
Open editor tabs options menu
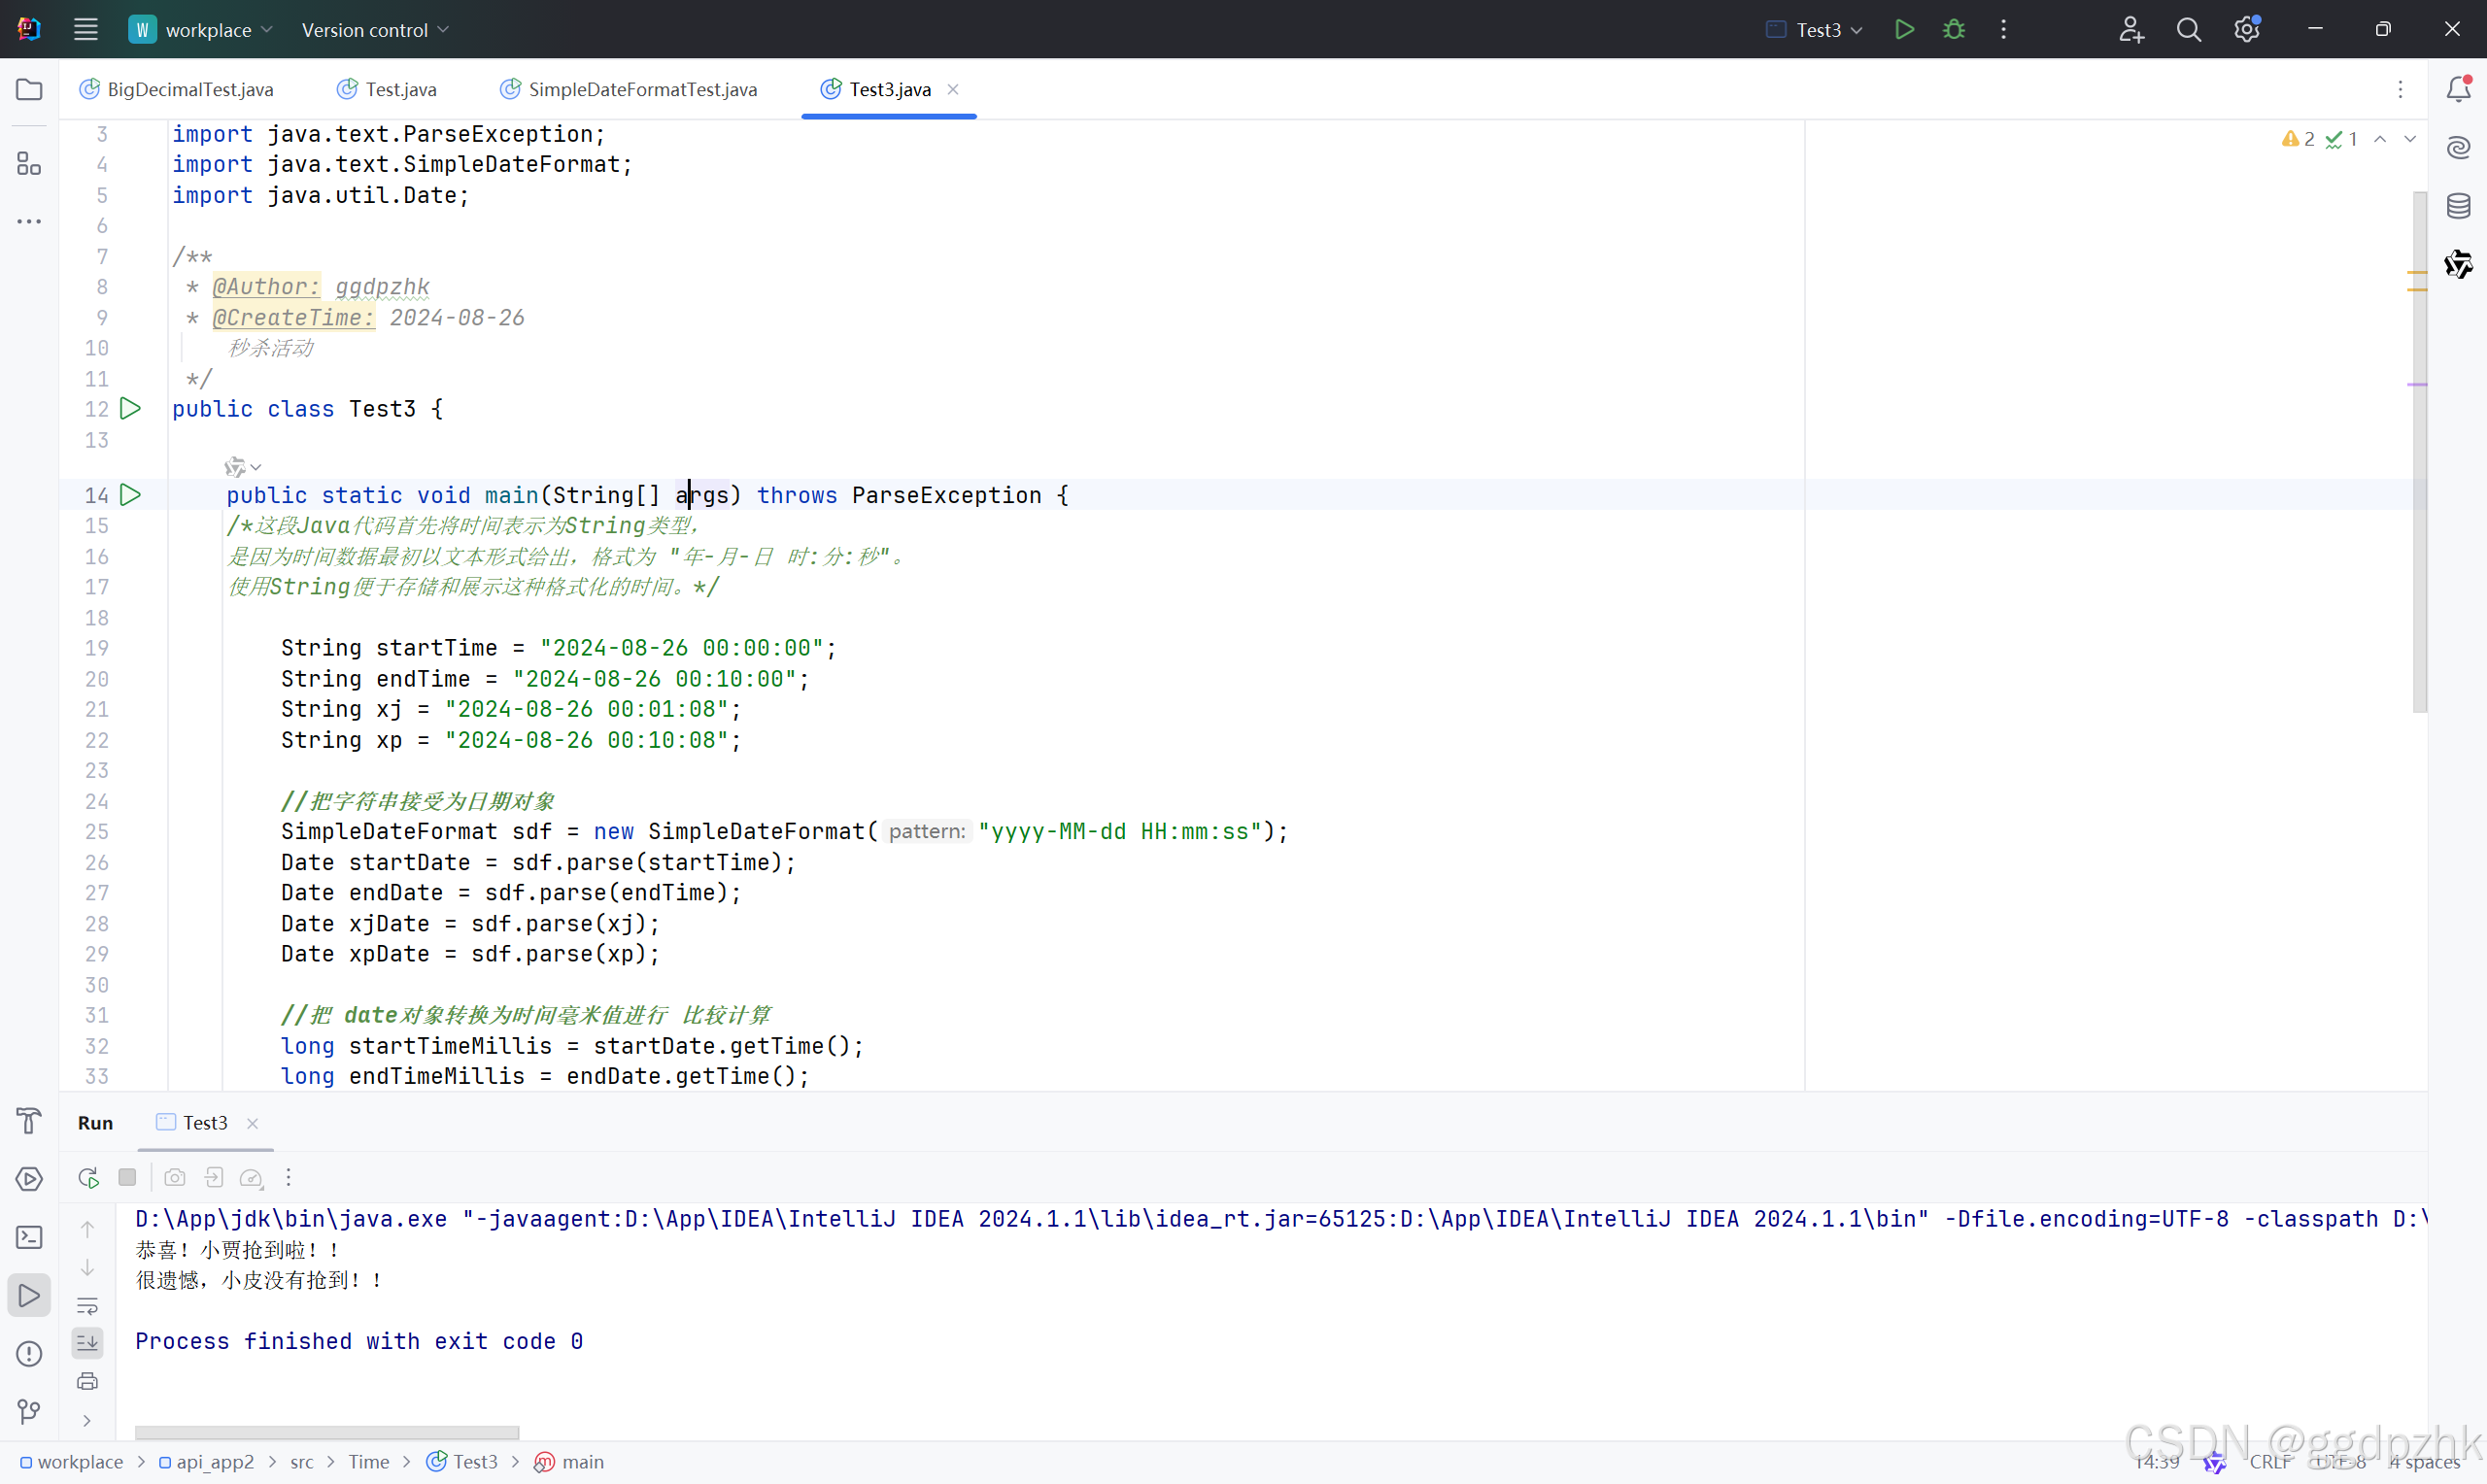tap(2400, 90)
